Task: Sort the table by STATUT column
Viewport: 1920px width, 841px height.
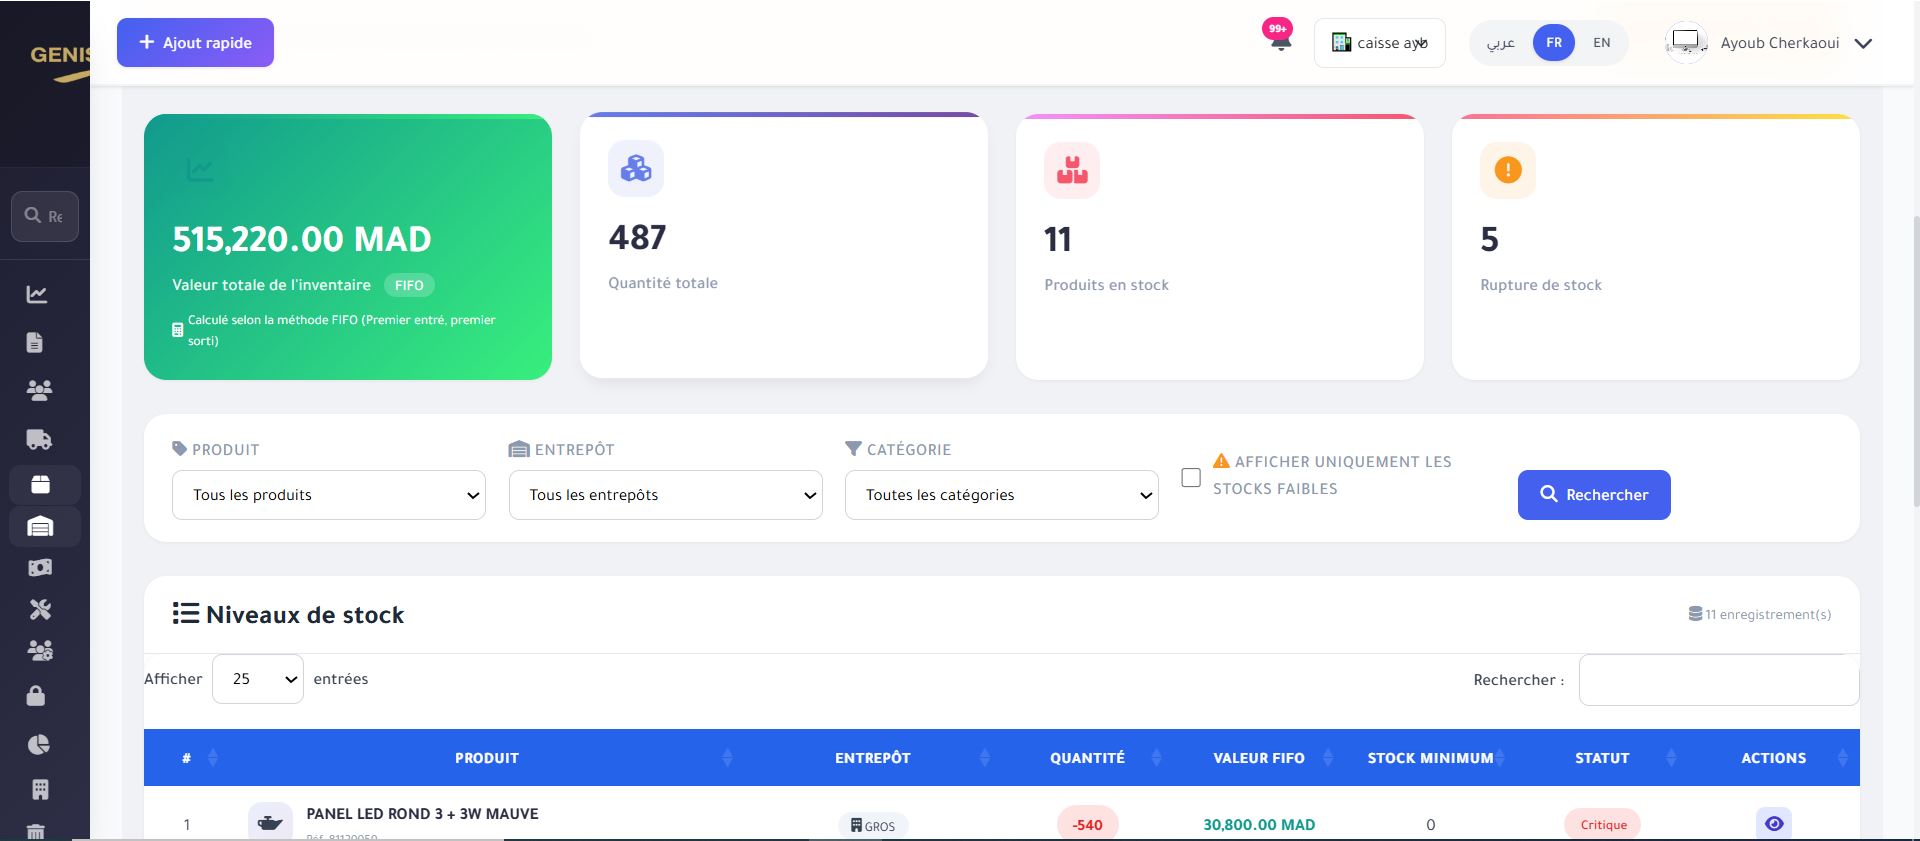Action: pos(1602,758)
